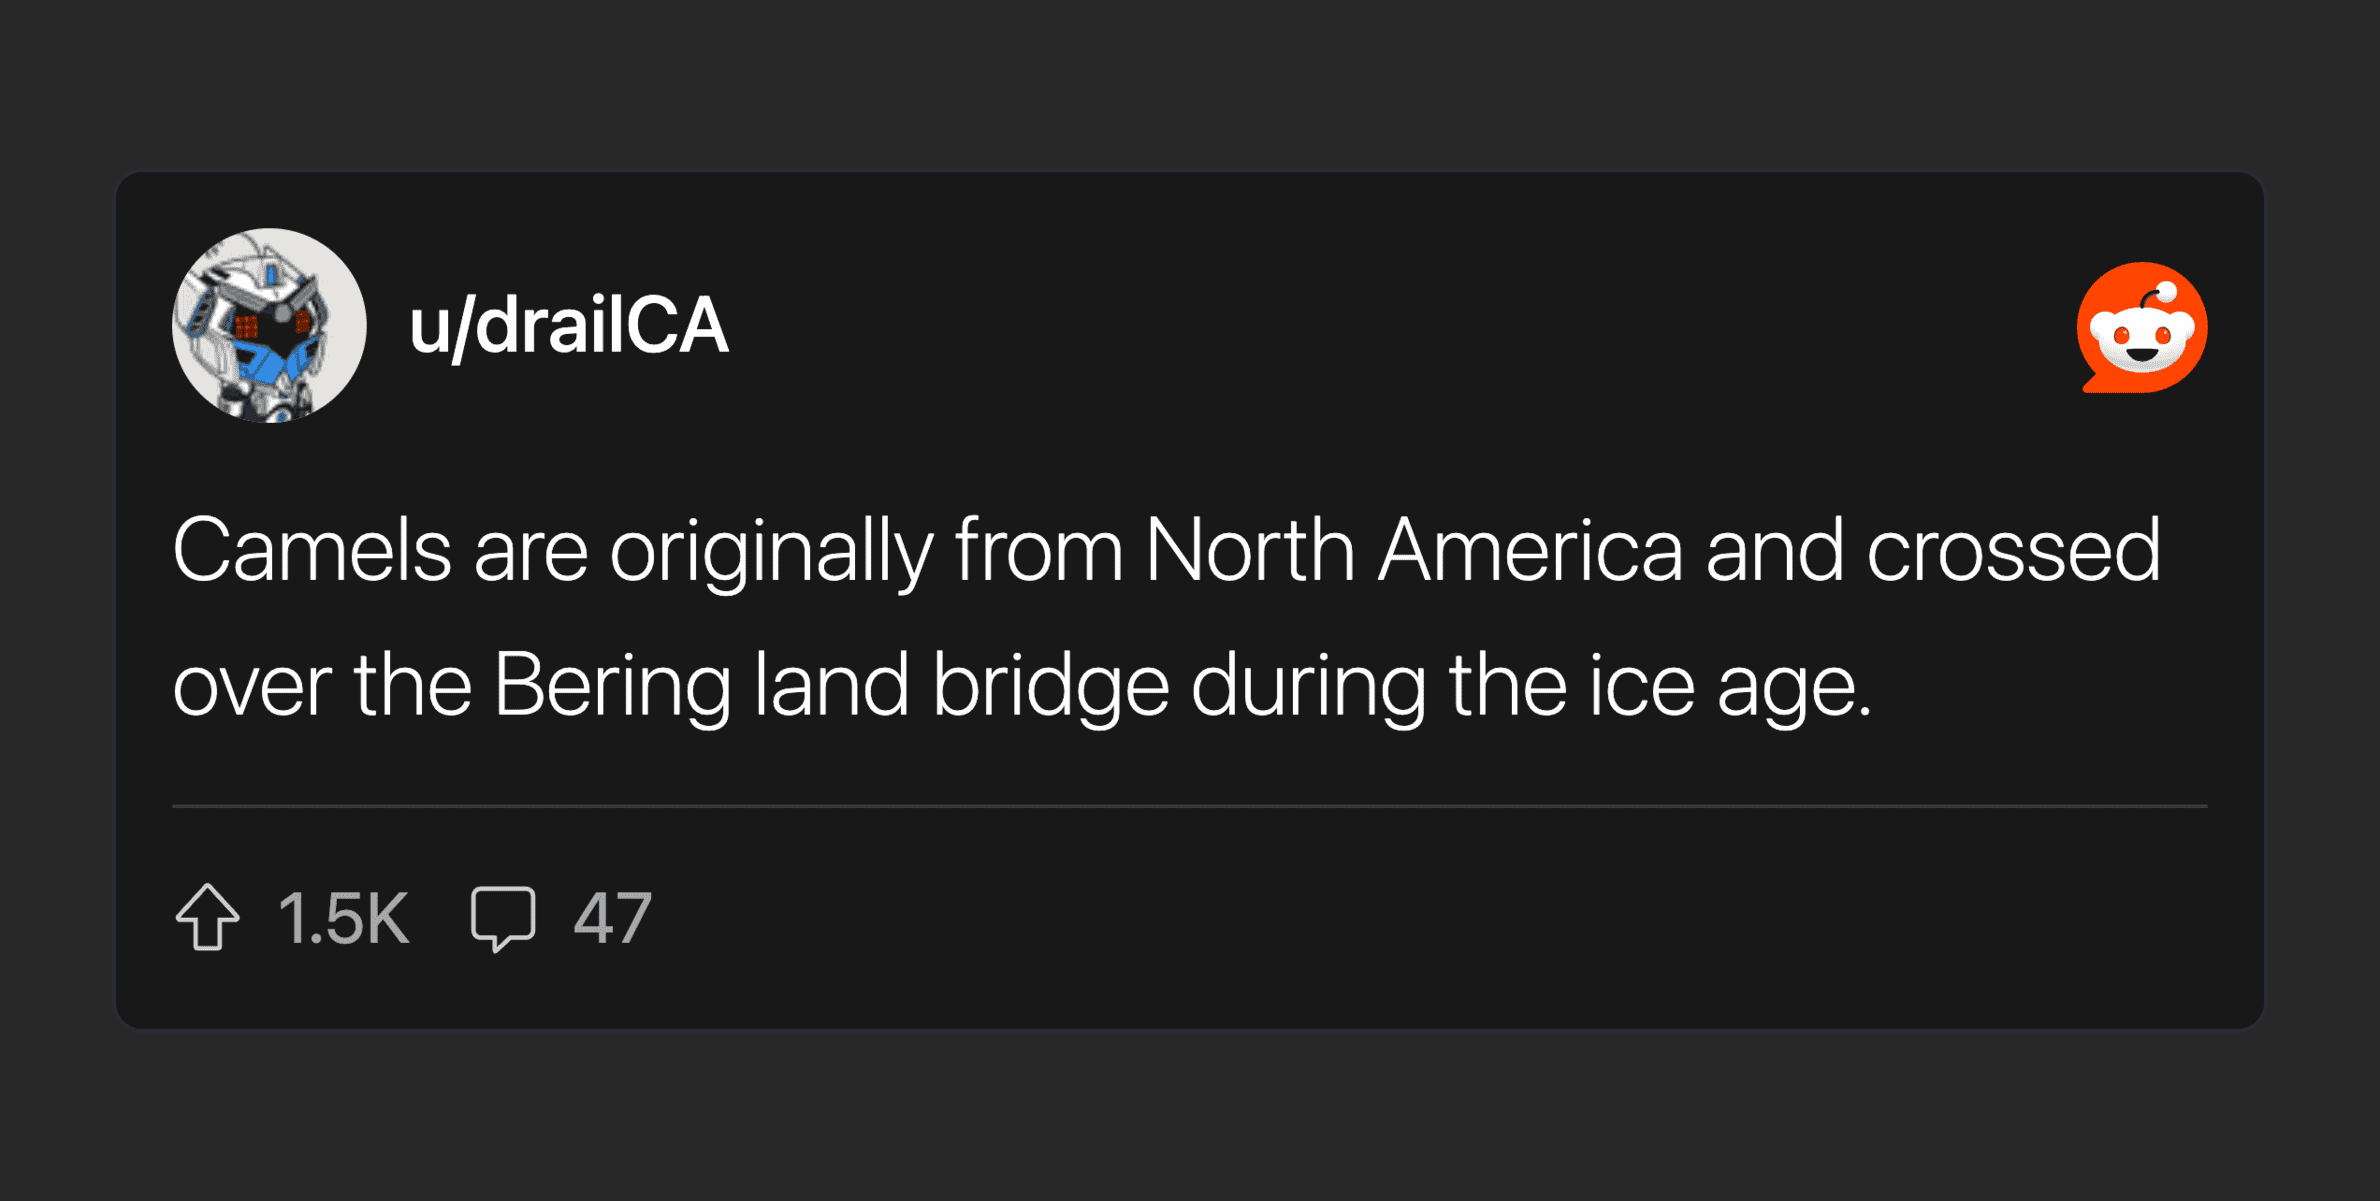Click the "u/" prefix of the username

pos(440,326)
